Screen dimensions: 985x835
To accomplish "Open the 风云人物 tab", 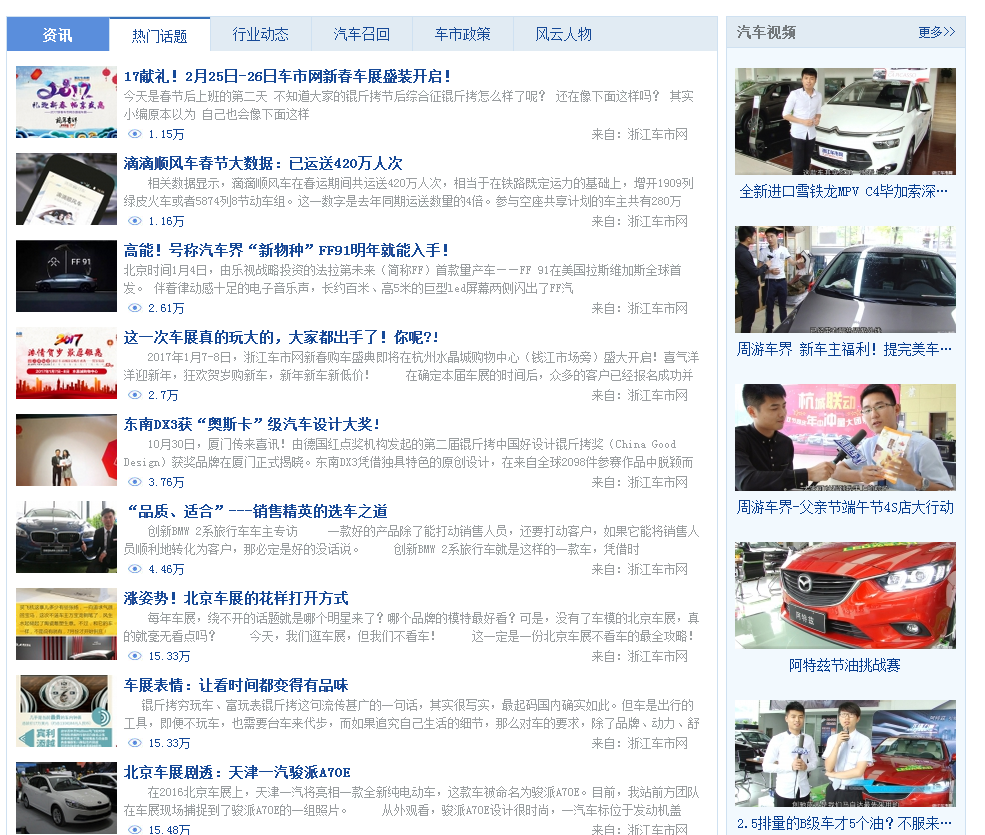I will point(563,35).
